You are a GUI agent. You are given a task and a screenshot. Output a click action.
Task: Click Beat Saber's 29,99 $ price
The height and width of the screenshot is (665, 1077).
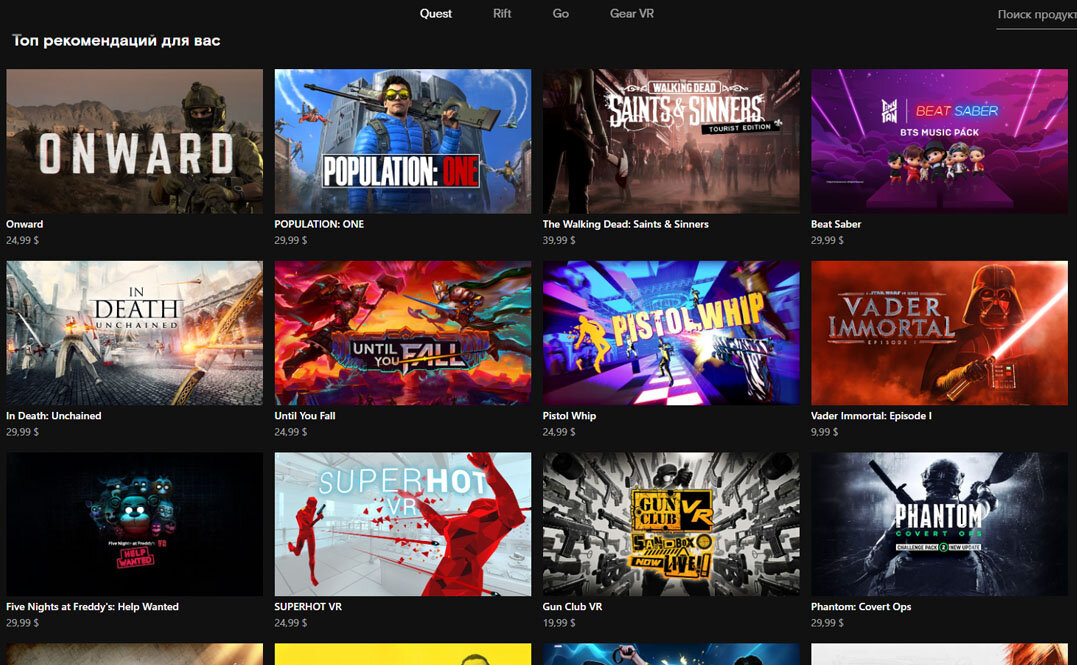(828, 240)
